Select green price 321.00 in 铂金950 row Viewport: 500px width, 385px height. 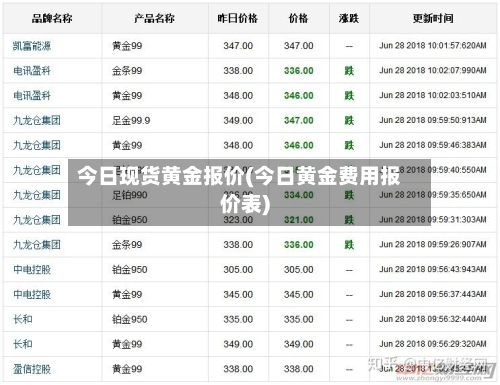(299, 220)
